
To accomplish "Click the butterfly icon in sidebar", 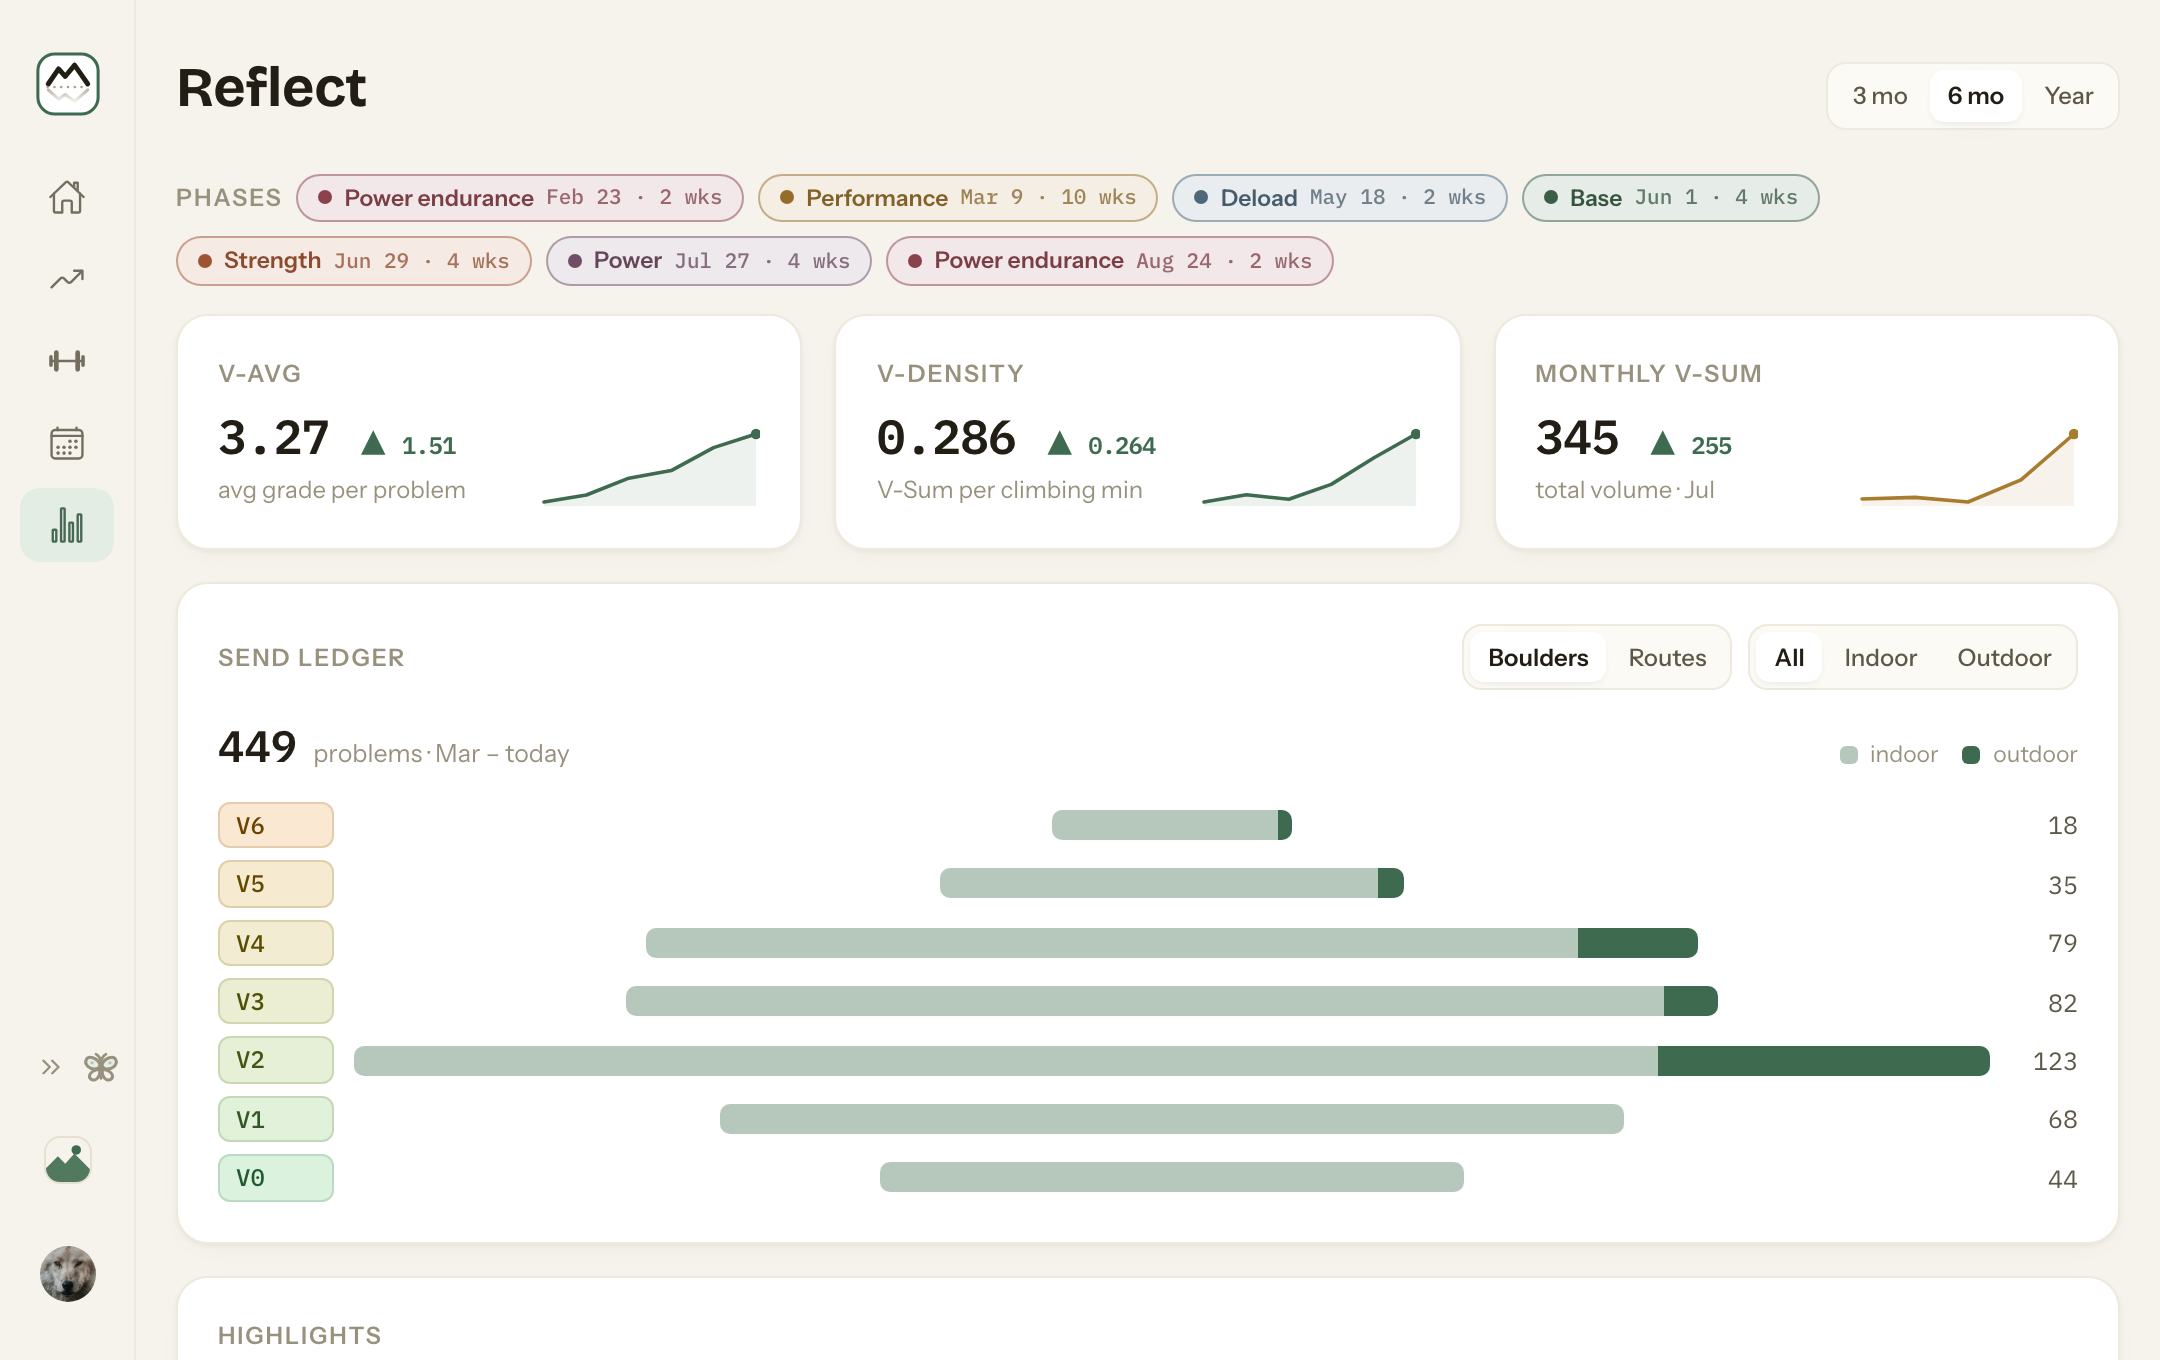I will pos(101,1067).
